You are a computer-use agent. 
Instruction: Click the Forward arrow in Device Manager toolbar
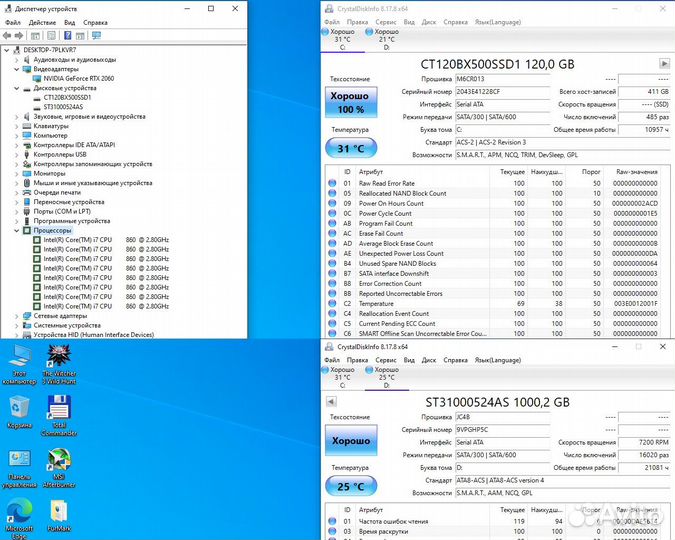point(19,36)
